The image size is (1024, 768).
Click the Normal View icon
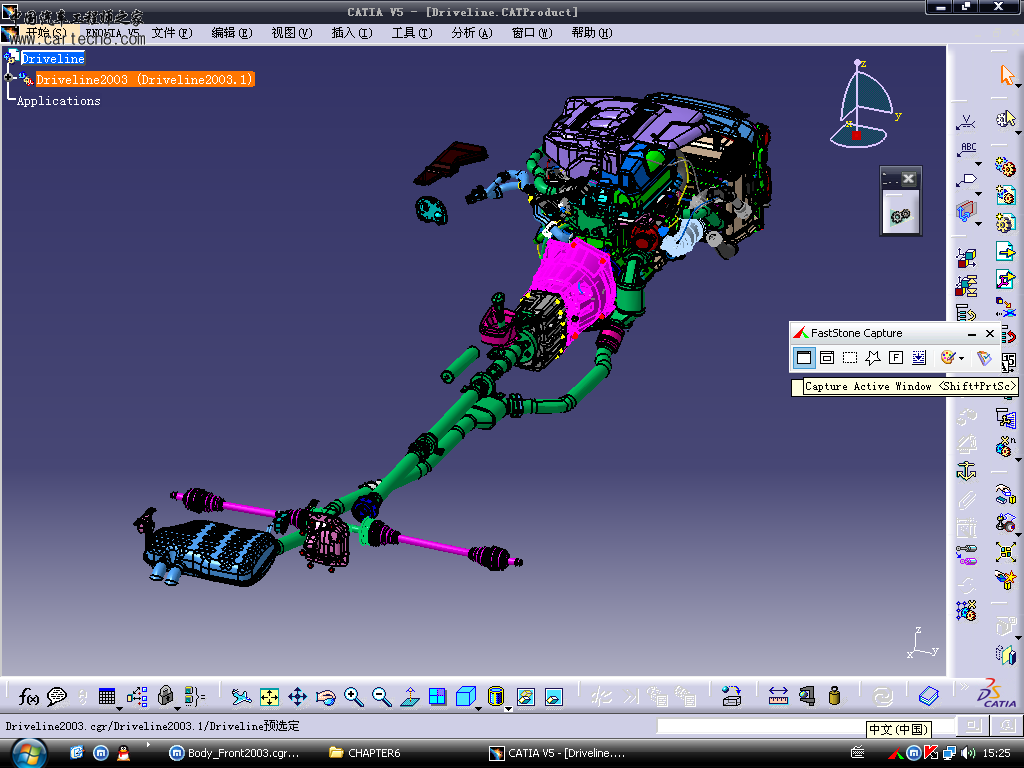click(x=410, y=697)
